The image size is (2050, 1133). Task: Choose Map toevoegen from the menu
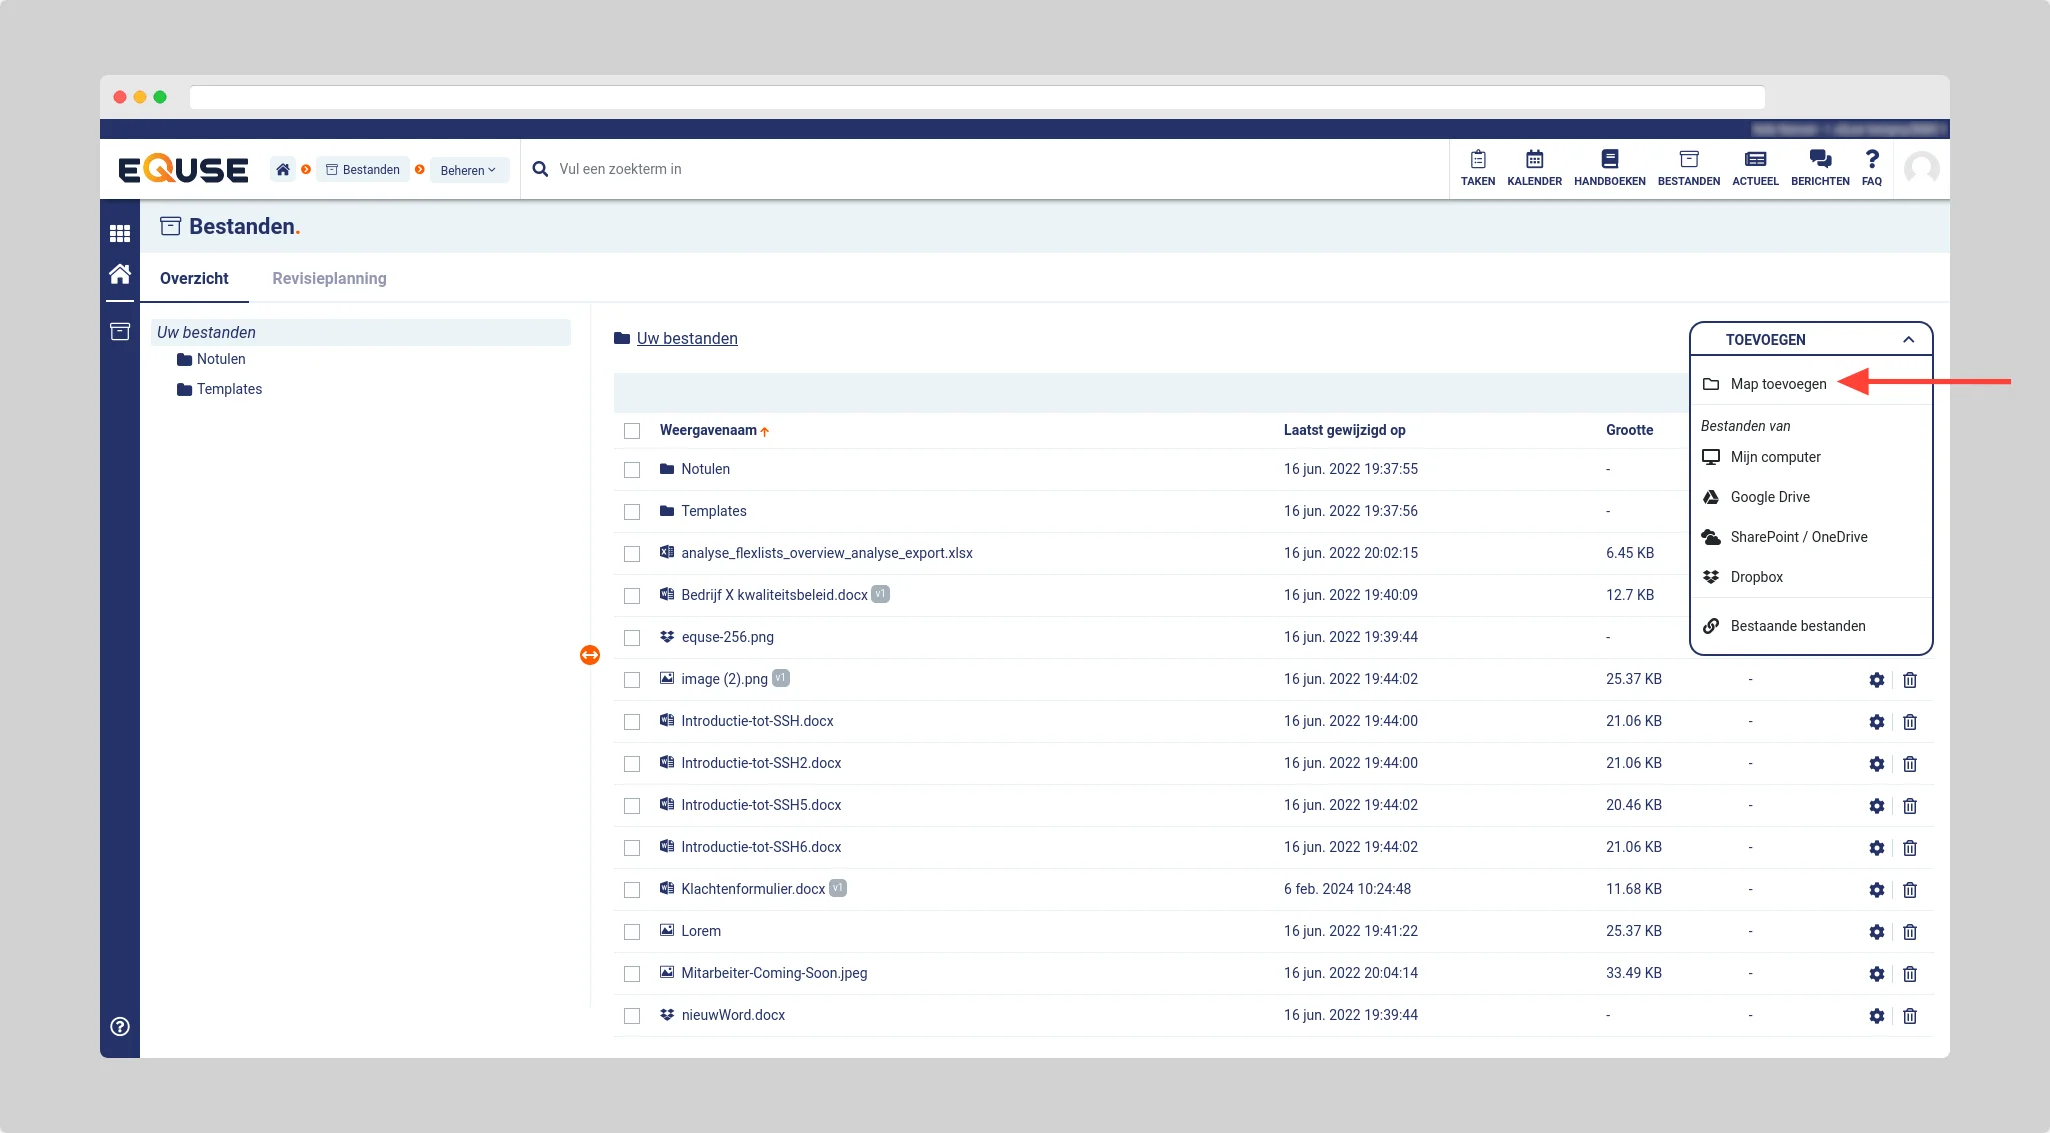tap(1777, 384)
